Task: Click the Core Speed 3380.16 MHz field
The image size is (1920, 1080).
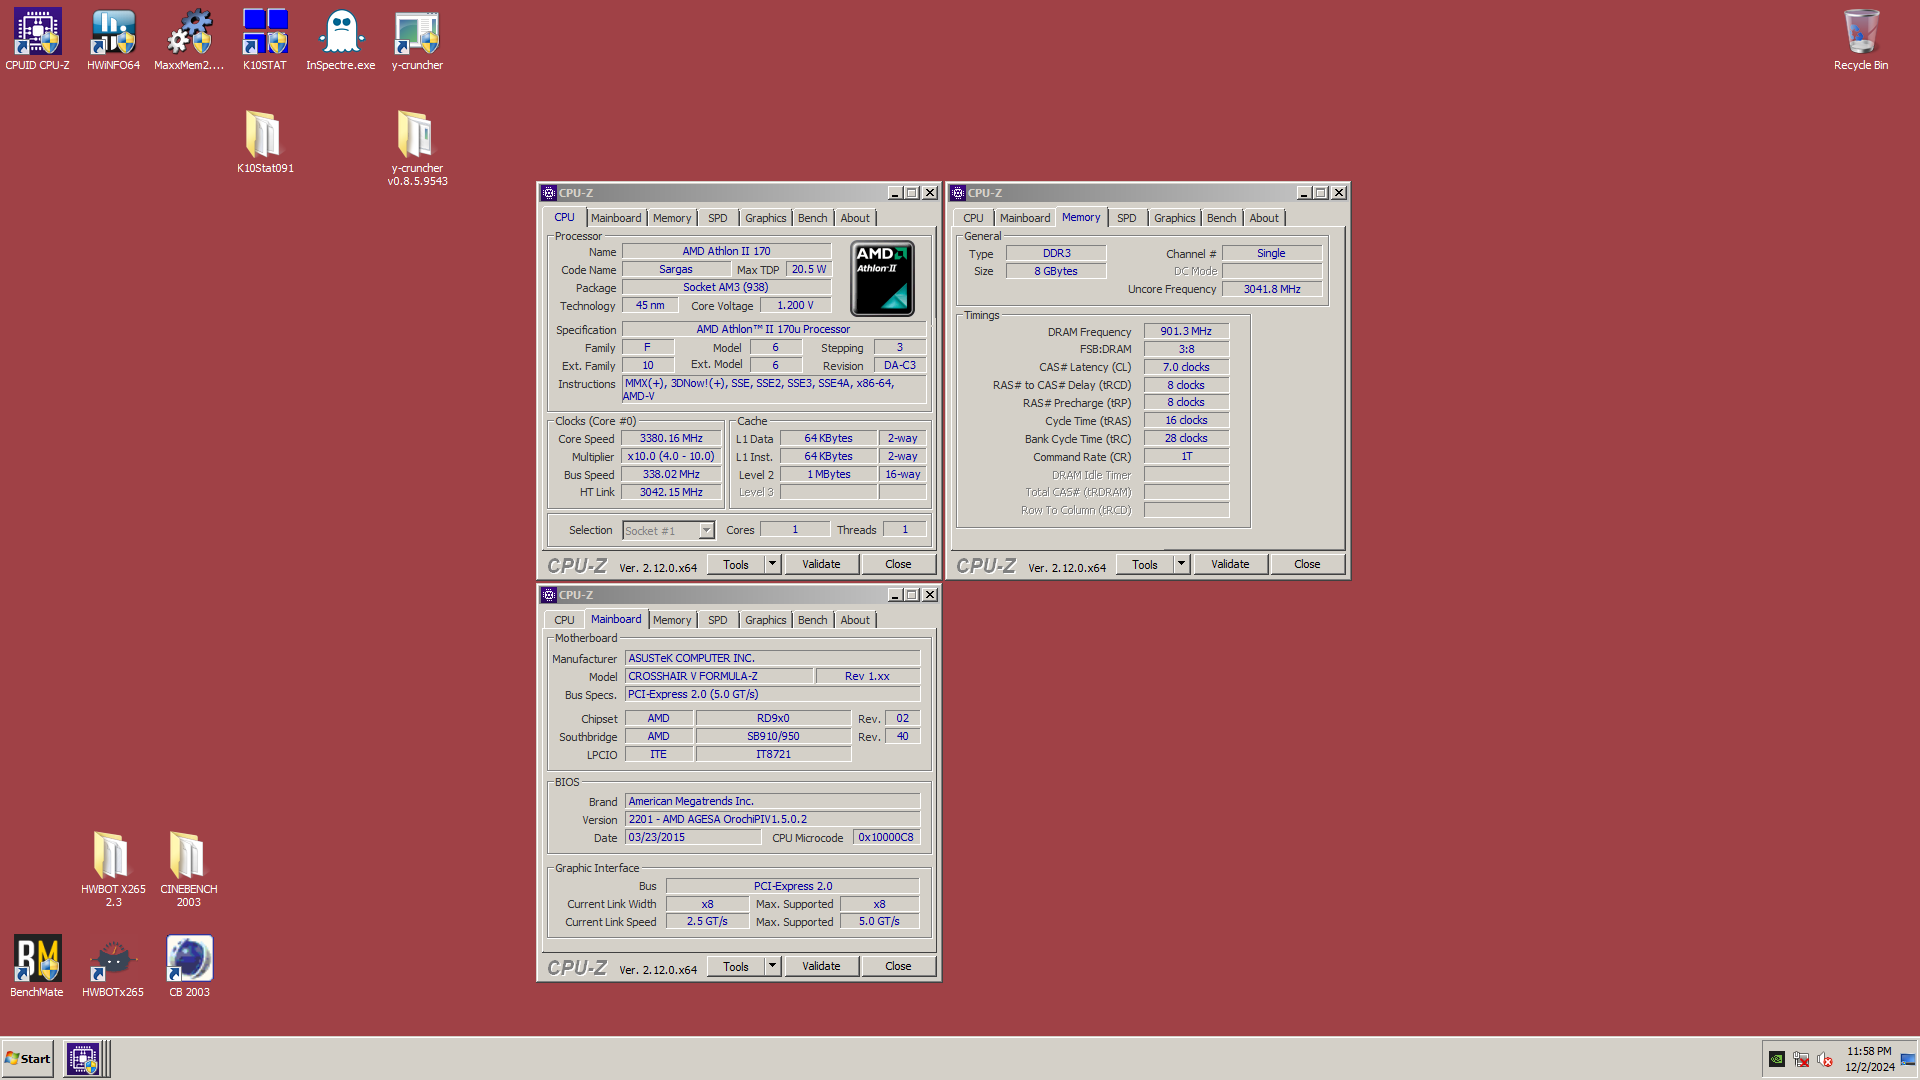Action: pyautogui.click(x=671, y=438)
